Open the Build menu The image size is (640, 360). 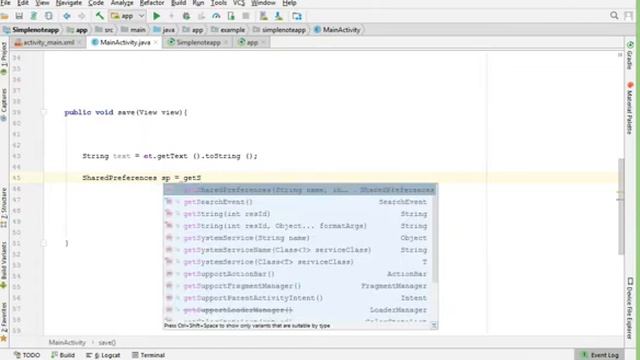pos(178,3)
